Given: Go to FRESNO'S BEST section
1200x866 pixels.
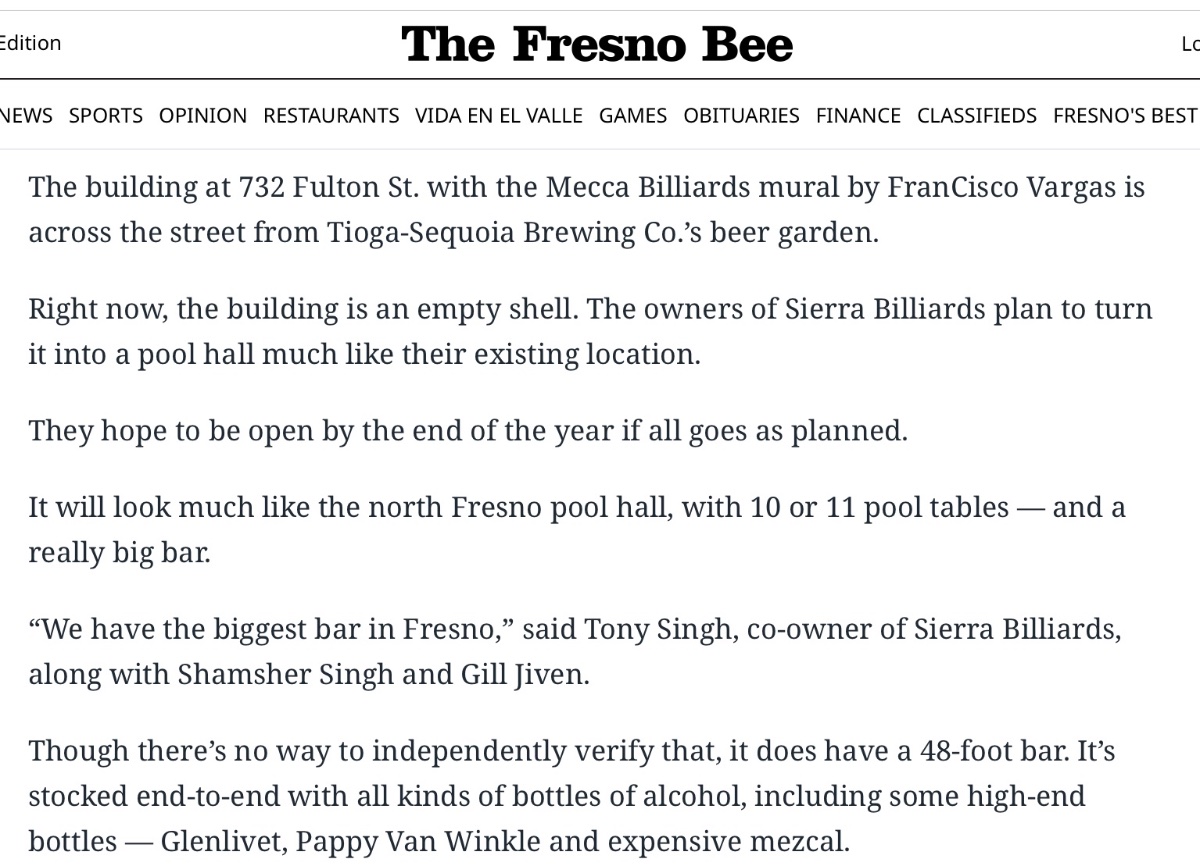Looking at the screenshot, I should (1126, 115).
